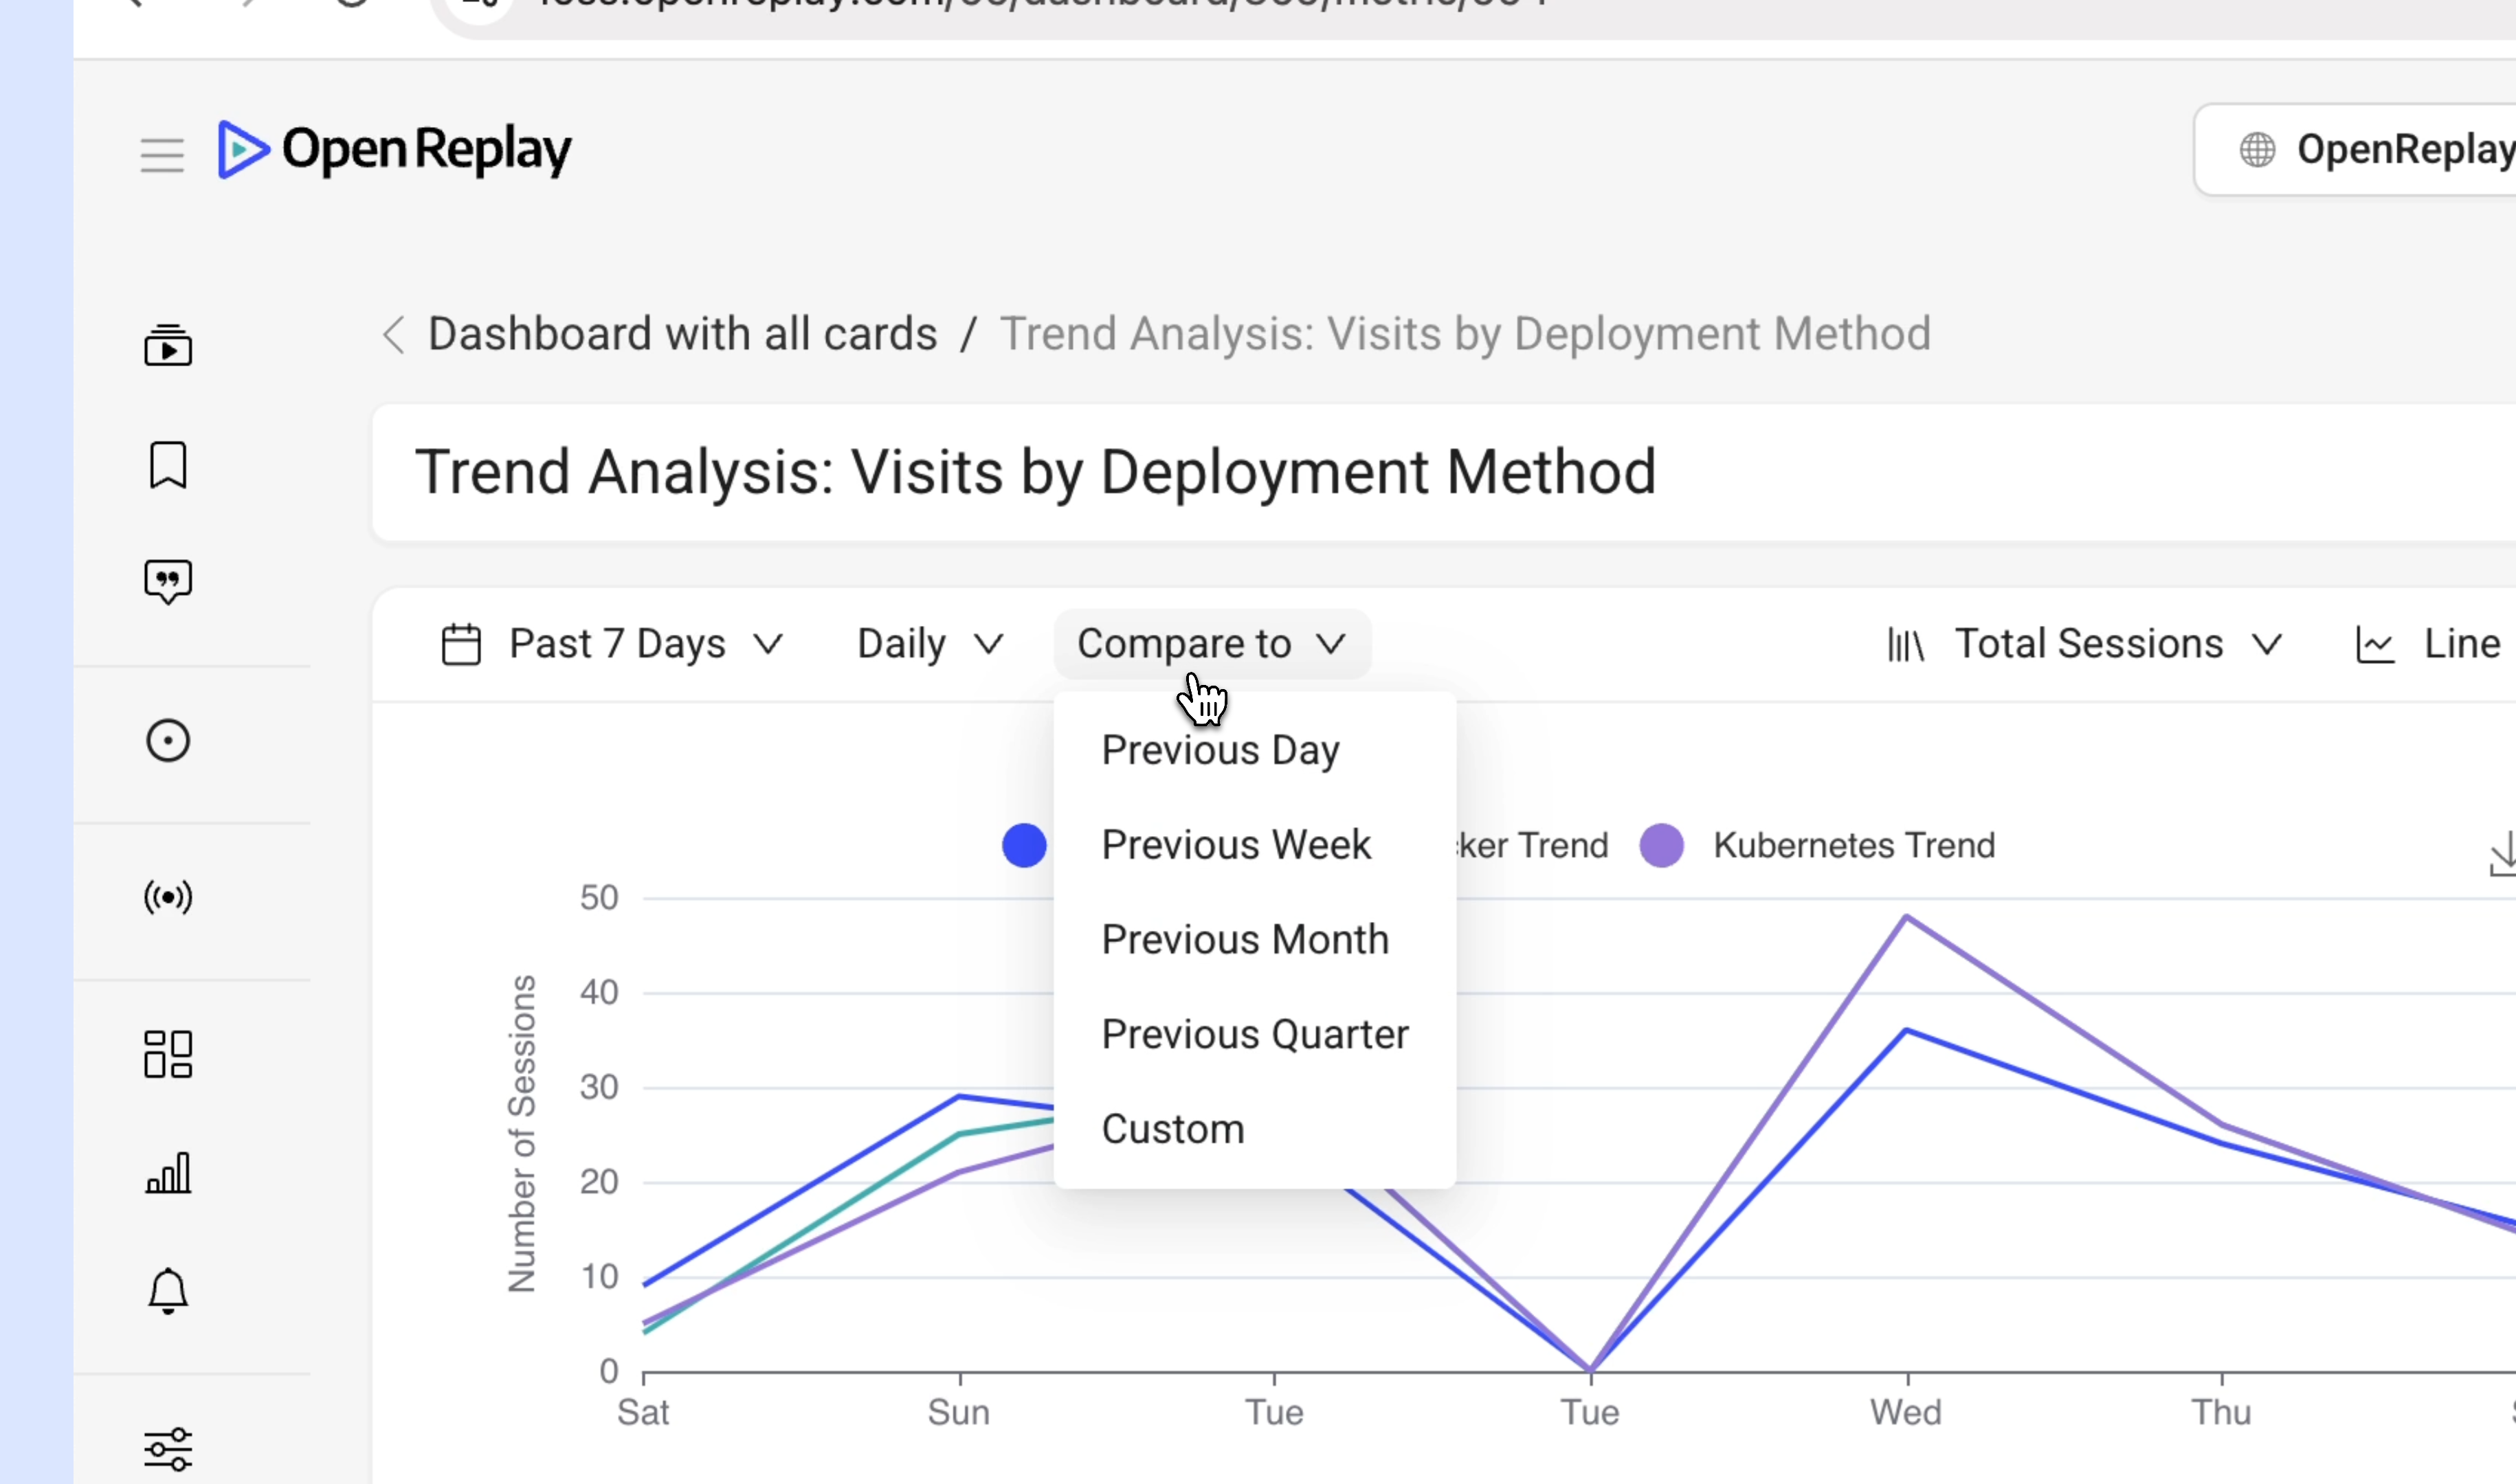Toggle the blue legend series dot

click(1024, 846)
